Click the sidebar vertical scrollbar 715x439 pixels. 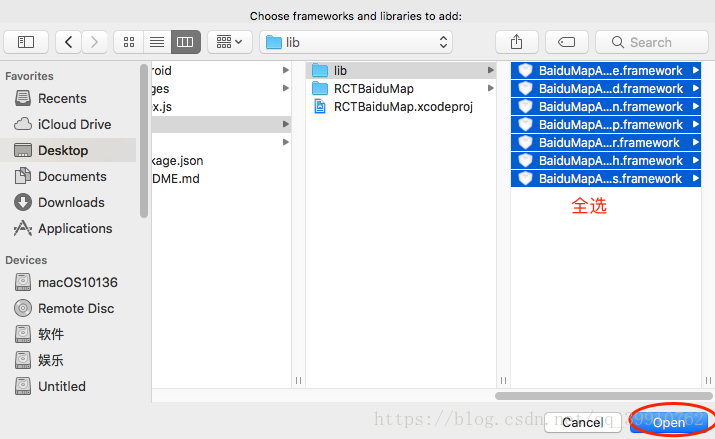144,141
